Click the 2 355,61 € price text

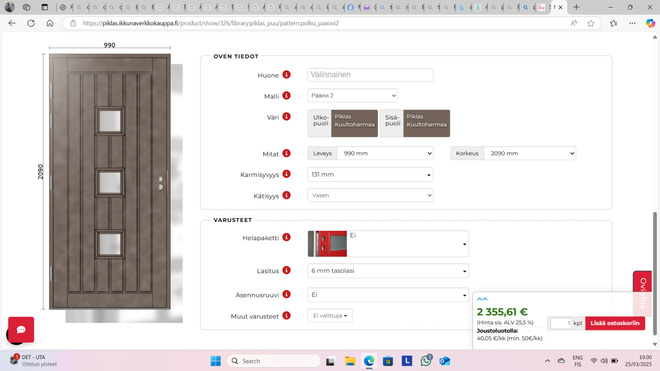(x=502, y=312)
